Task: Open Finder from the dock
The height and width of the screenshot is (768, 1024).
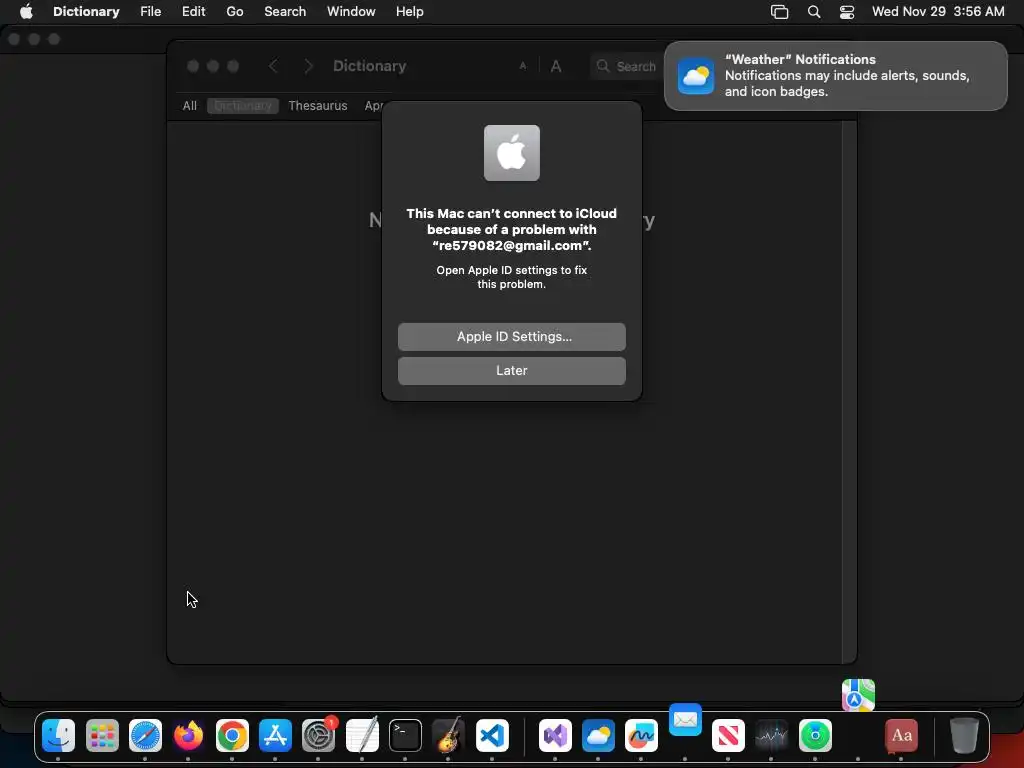Action: [58, 735]
